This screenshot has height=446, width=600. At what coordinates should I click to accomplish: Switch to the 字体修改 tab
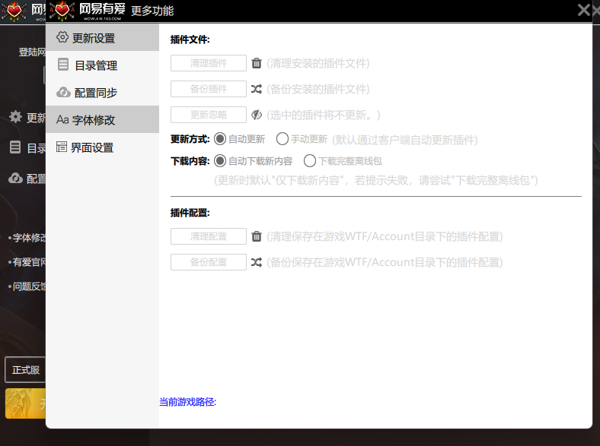pos(93,120)
